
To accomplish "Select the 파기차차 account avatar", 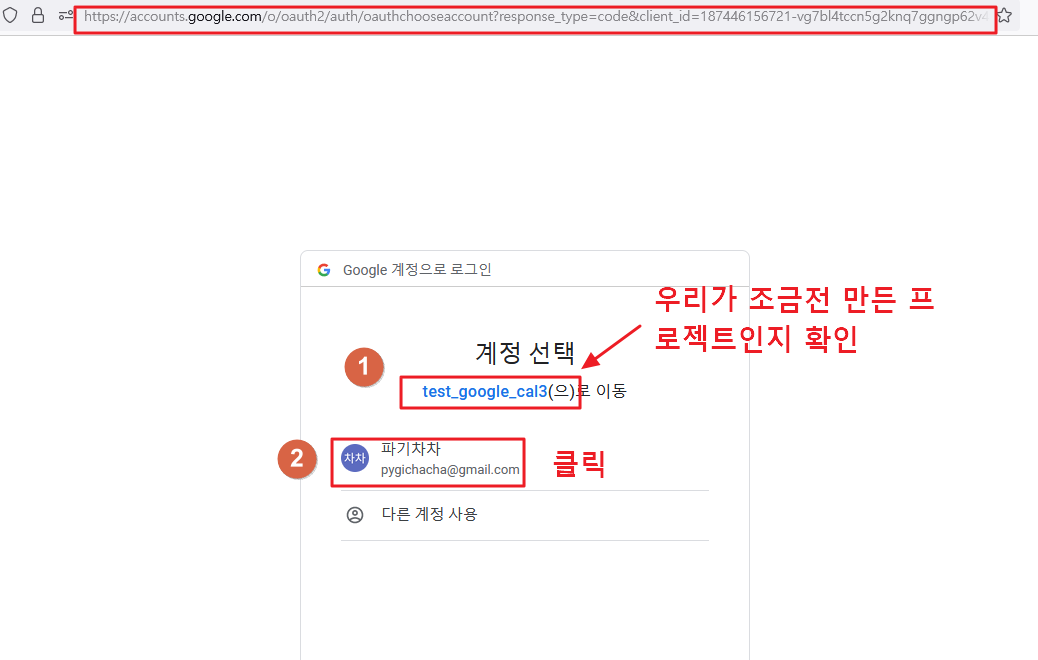I will (x=355, y=458).
